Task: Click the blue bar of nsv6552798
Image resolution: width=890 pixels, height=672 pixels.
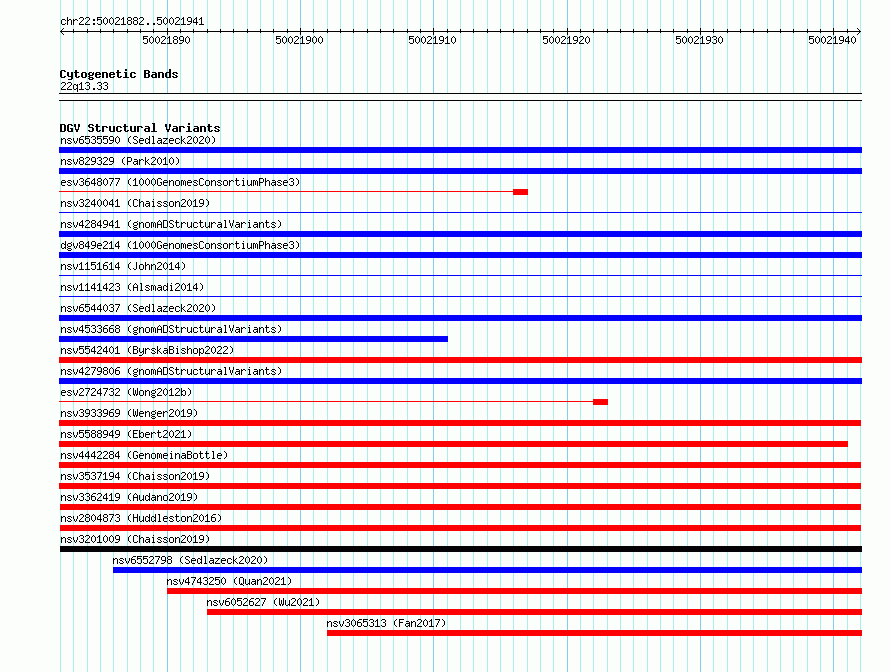Action: (487, 570)
